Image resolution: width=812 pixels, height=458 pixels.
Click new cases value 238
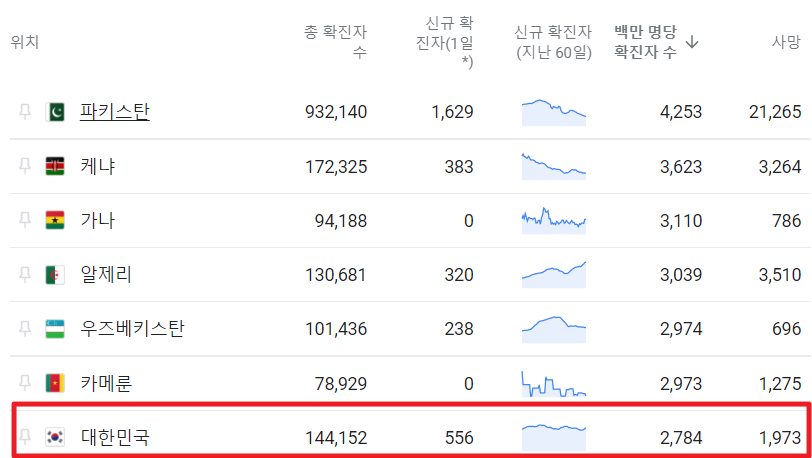tap(459, 329)
